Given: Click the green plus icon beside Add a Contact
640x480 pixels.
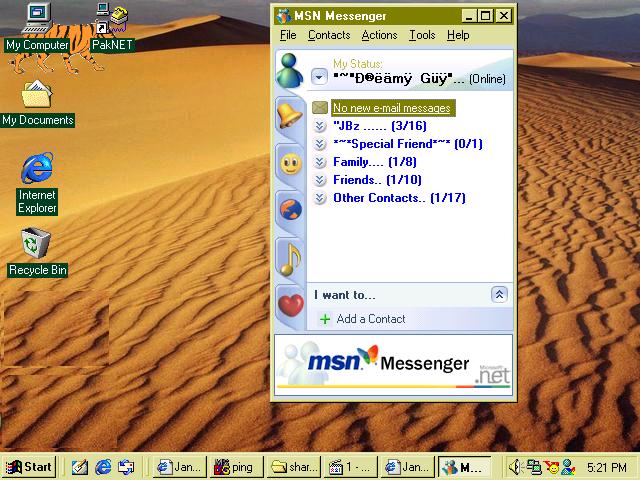Looking at the screenshot, I should tap(325, 319).
